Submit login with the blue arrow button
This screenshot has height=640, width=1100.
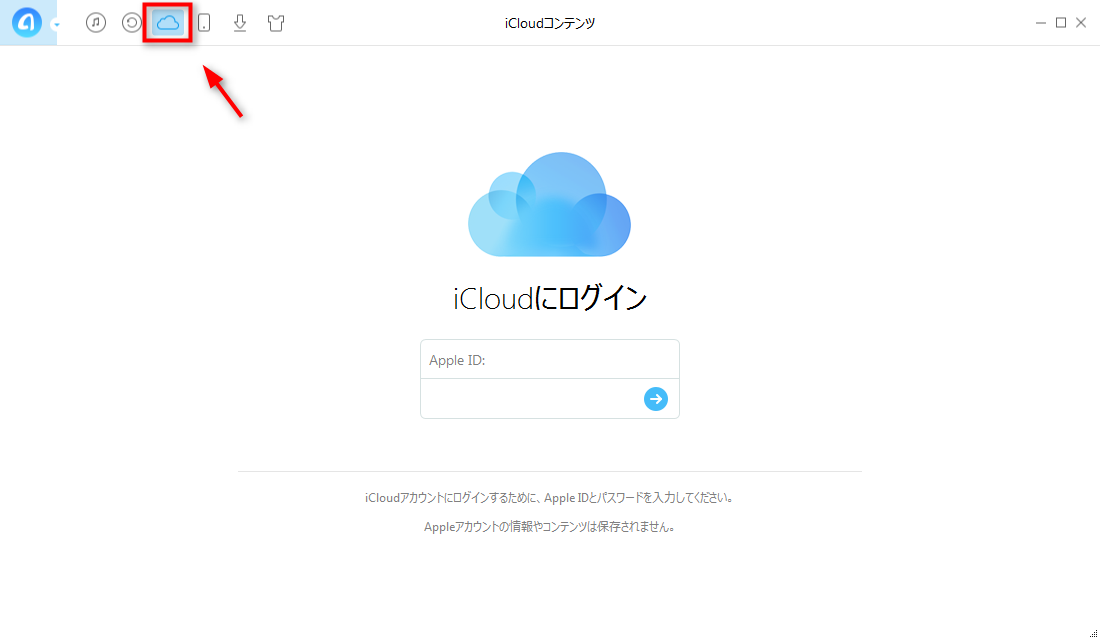(656, 399)
